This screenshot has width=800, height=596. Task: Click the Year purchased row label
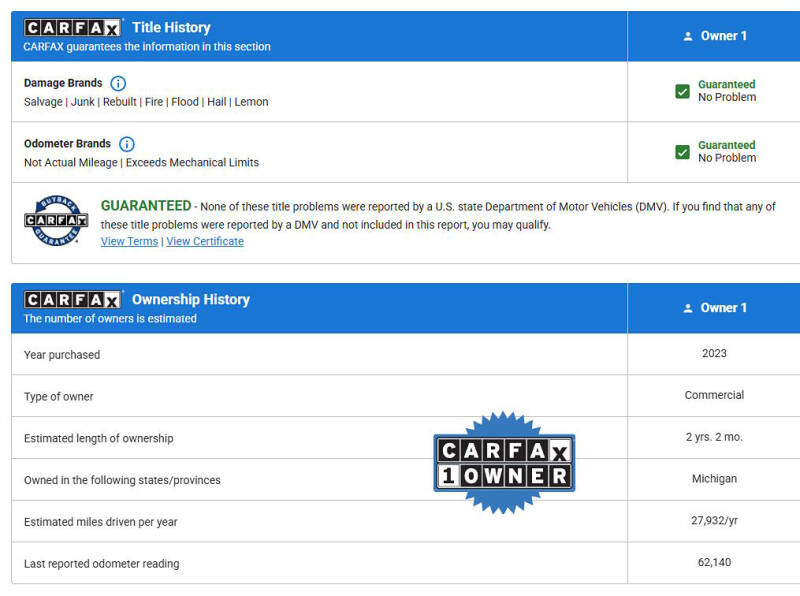coord(62,355)
